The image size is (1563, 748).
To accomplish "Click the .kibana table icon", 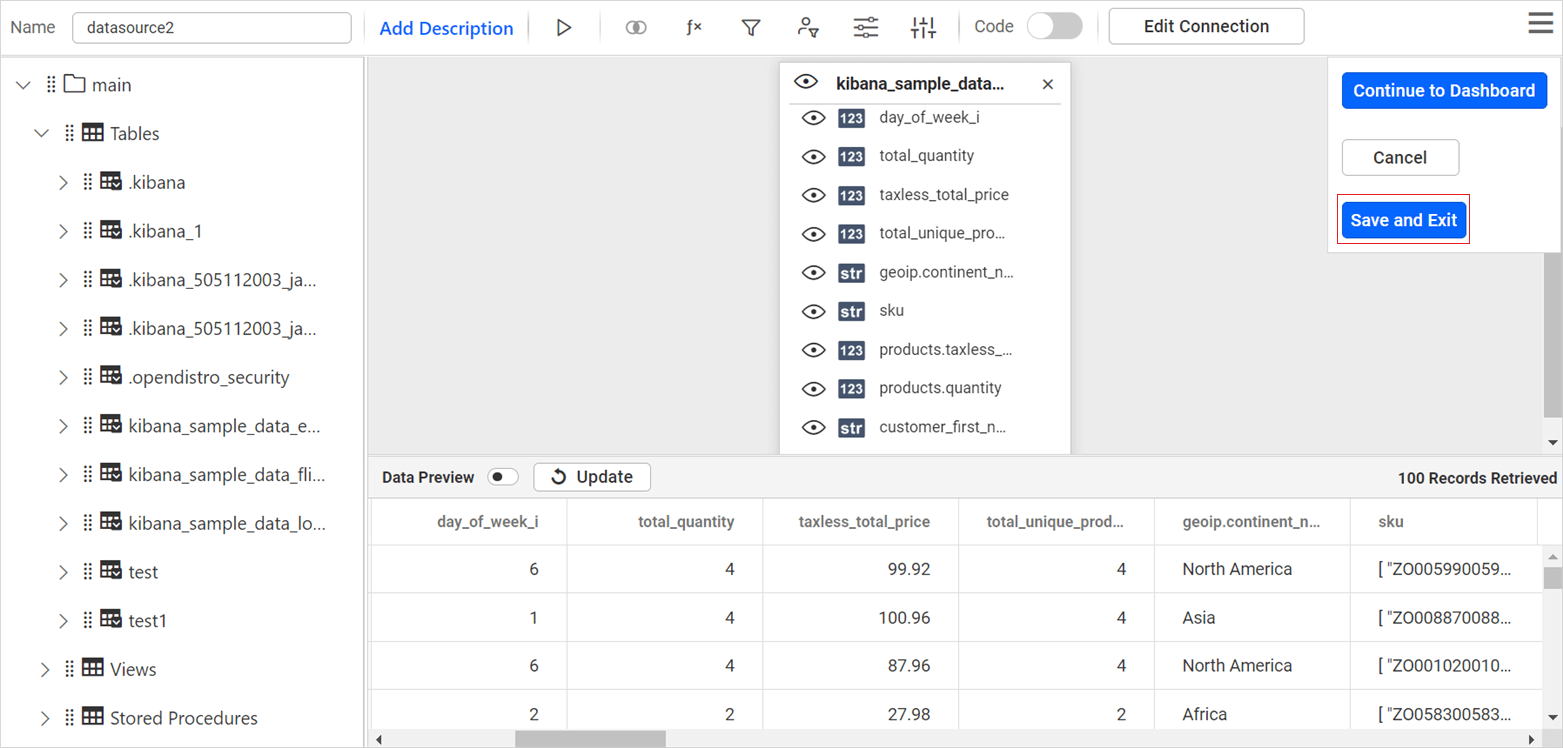I will coord(111,182).
